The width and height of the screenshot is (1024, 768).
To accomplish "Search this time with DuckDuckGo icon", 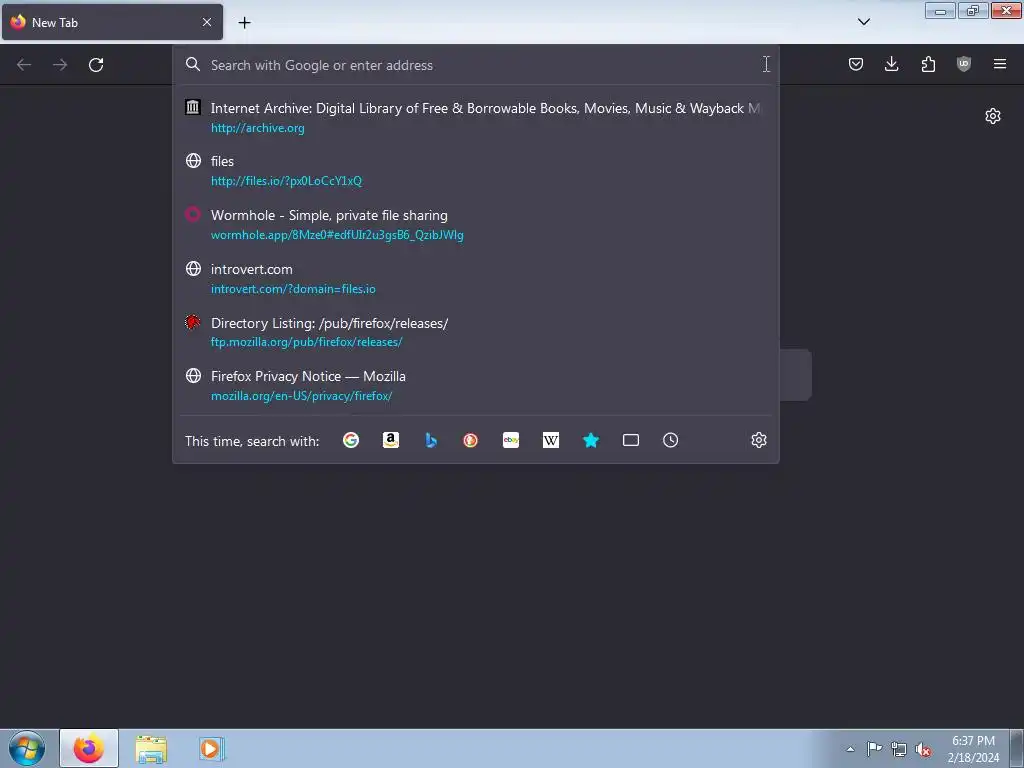I will pyautogui.click(x=470, y=440).
